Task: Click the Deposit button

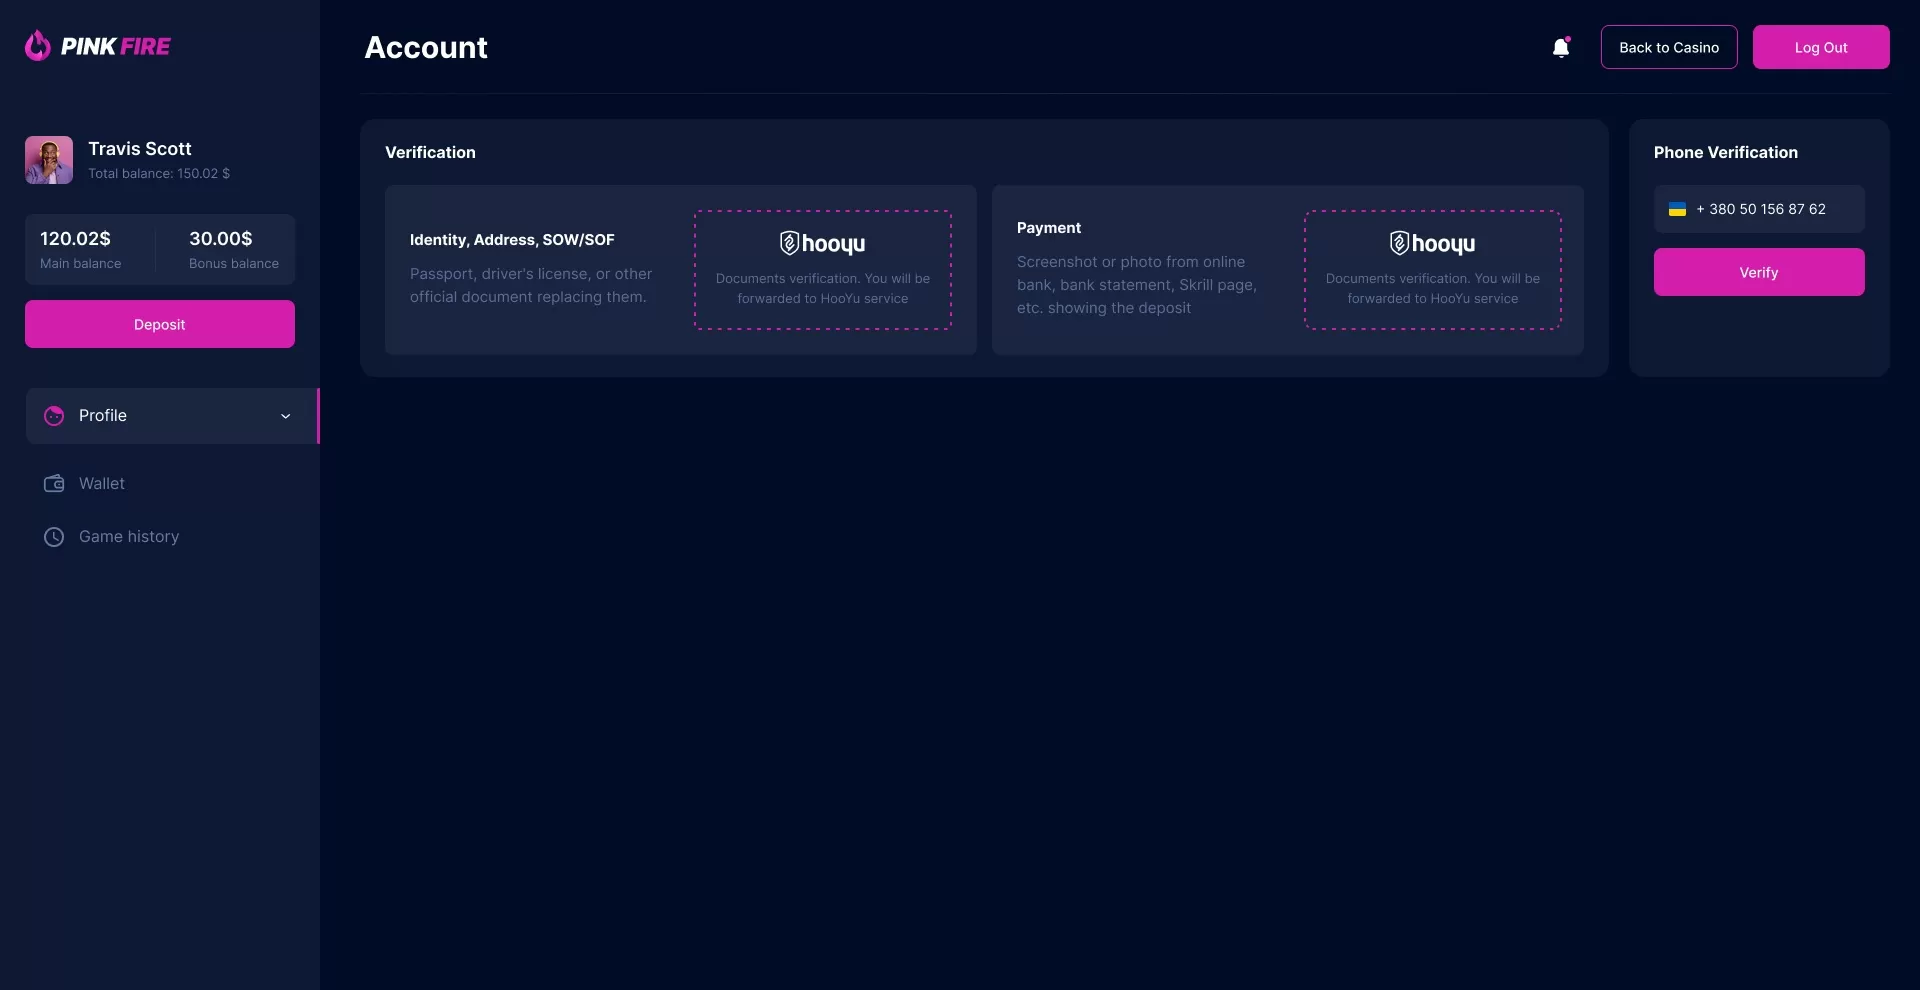Action: coord(160,324)
